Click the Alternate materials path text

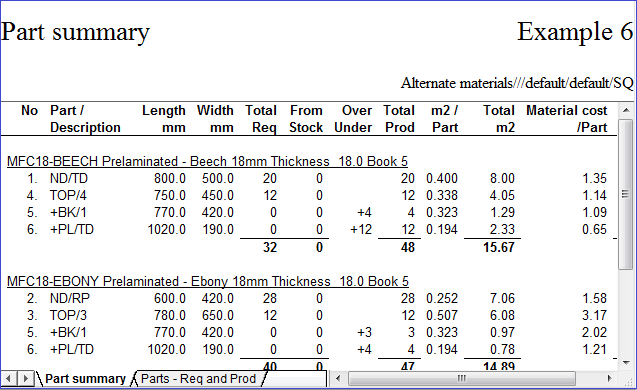517,83
